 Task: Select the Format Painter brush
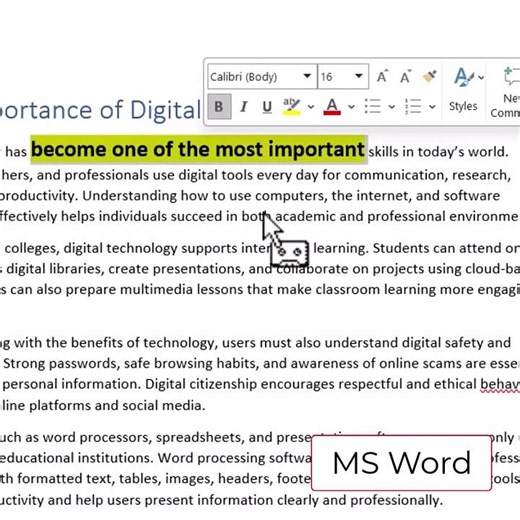pos(430,76)
